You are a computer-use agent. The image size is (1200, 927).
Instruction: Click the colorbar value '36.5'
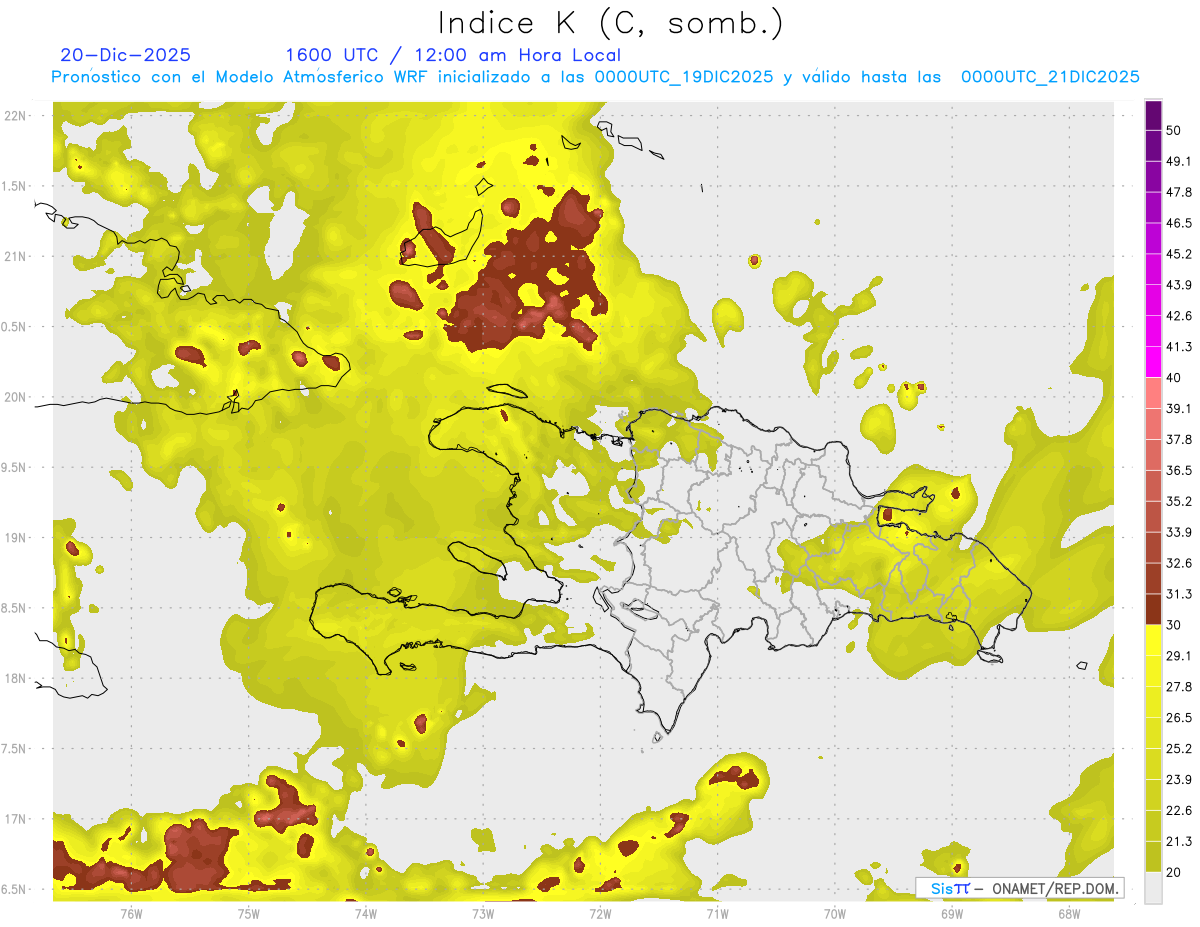pyautogui.click(x=1179, y=471)
